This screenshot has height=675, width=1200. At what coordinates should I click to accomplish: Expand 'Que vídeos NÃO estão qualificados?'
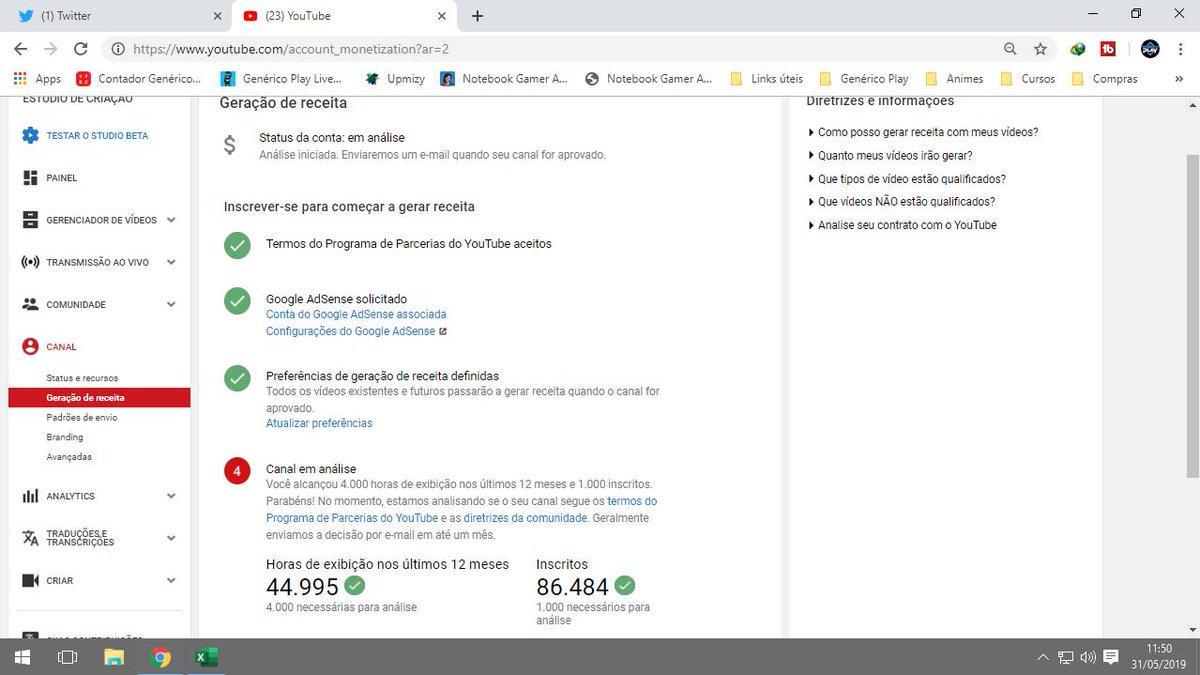click(901, 202)
